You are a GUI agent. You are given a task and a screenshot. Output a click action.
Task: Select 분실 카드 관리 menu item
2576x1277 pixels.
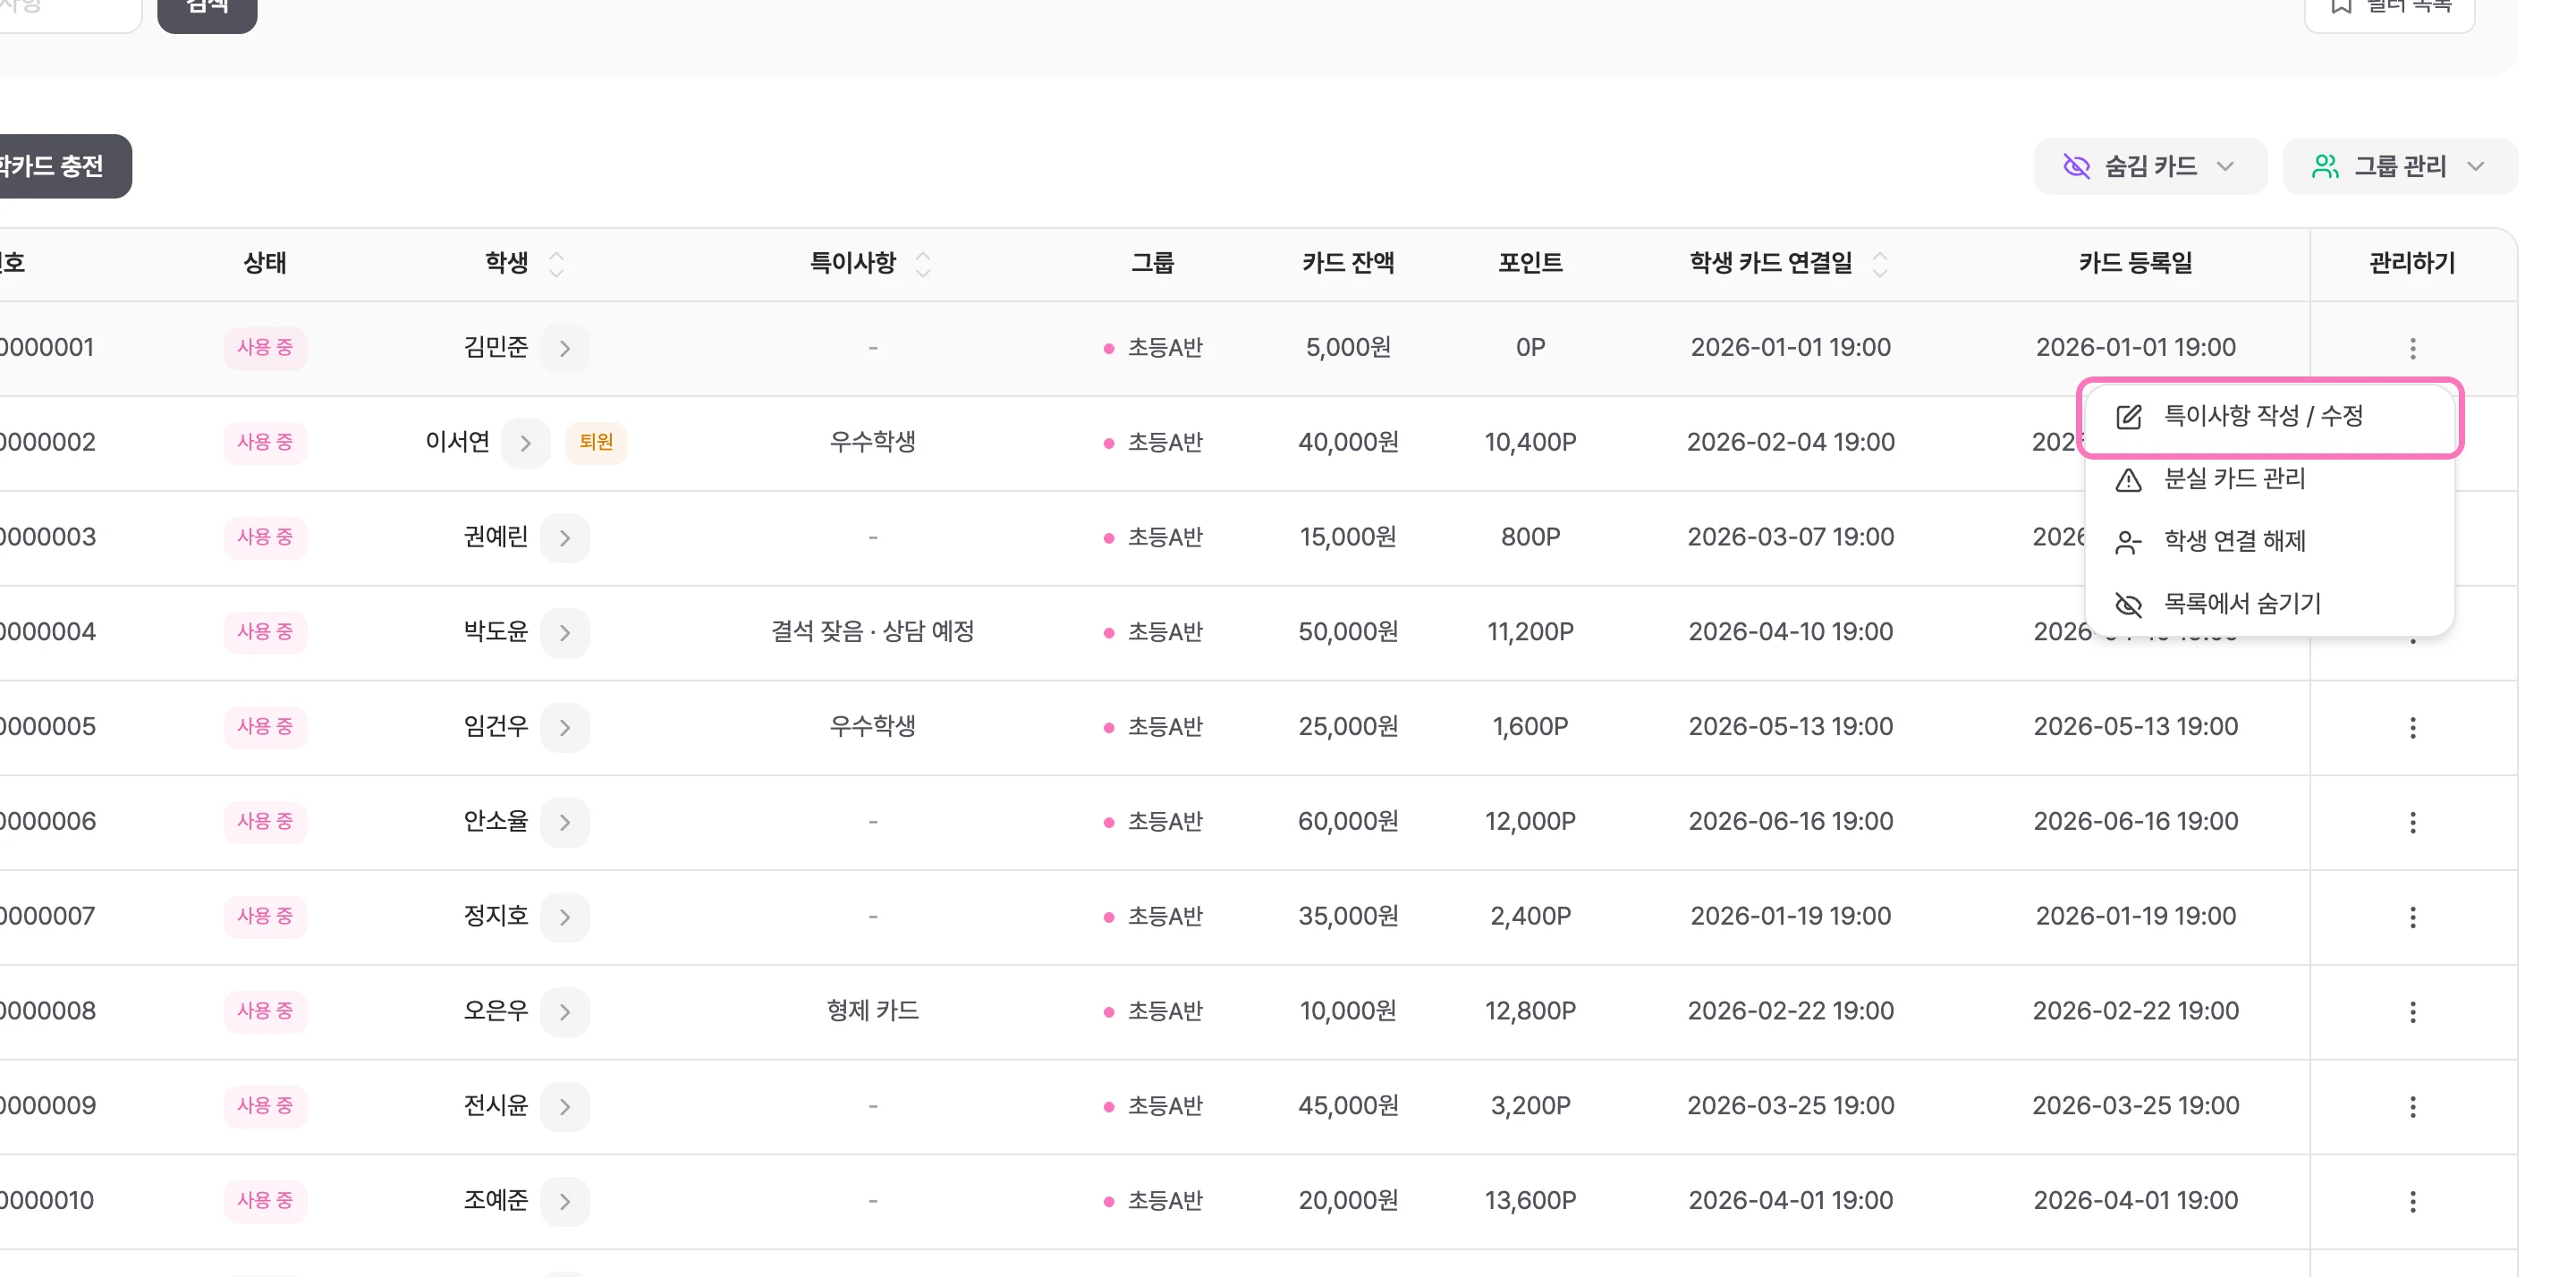click(x=2270, y=479)
